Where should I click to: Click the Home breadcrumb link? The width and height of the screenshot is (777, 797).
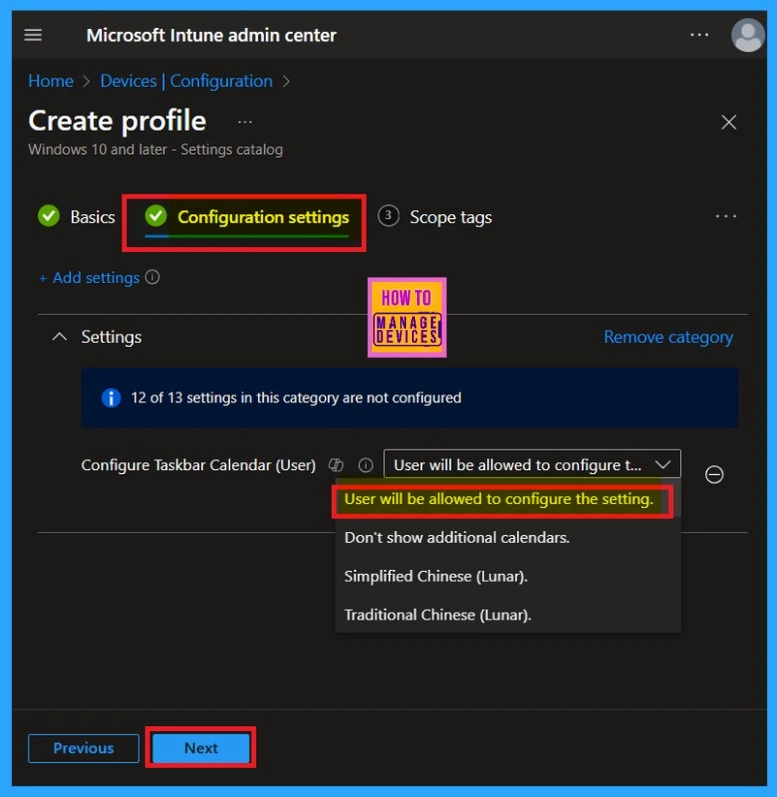pyautogui.click(x=51, y=81)
